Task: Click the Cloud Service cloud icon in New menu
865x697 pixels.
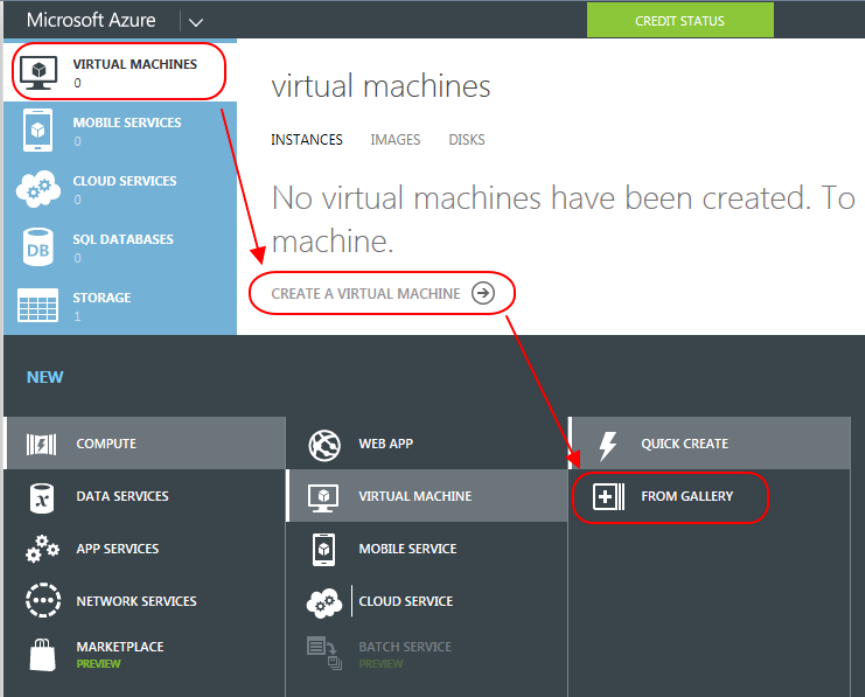Action: click(x=324, y=603)
